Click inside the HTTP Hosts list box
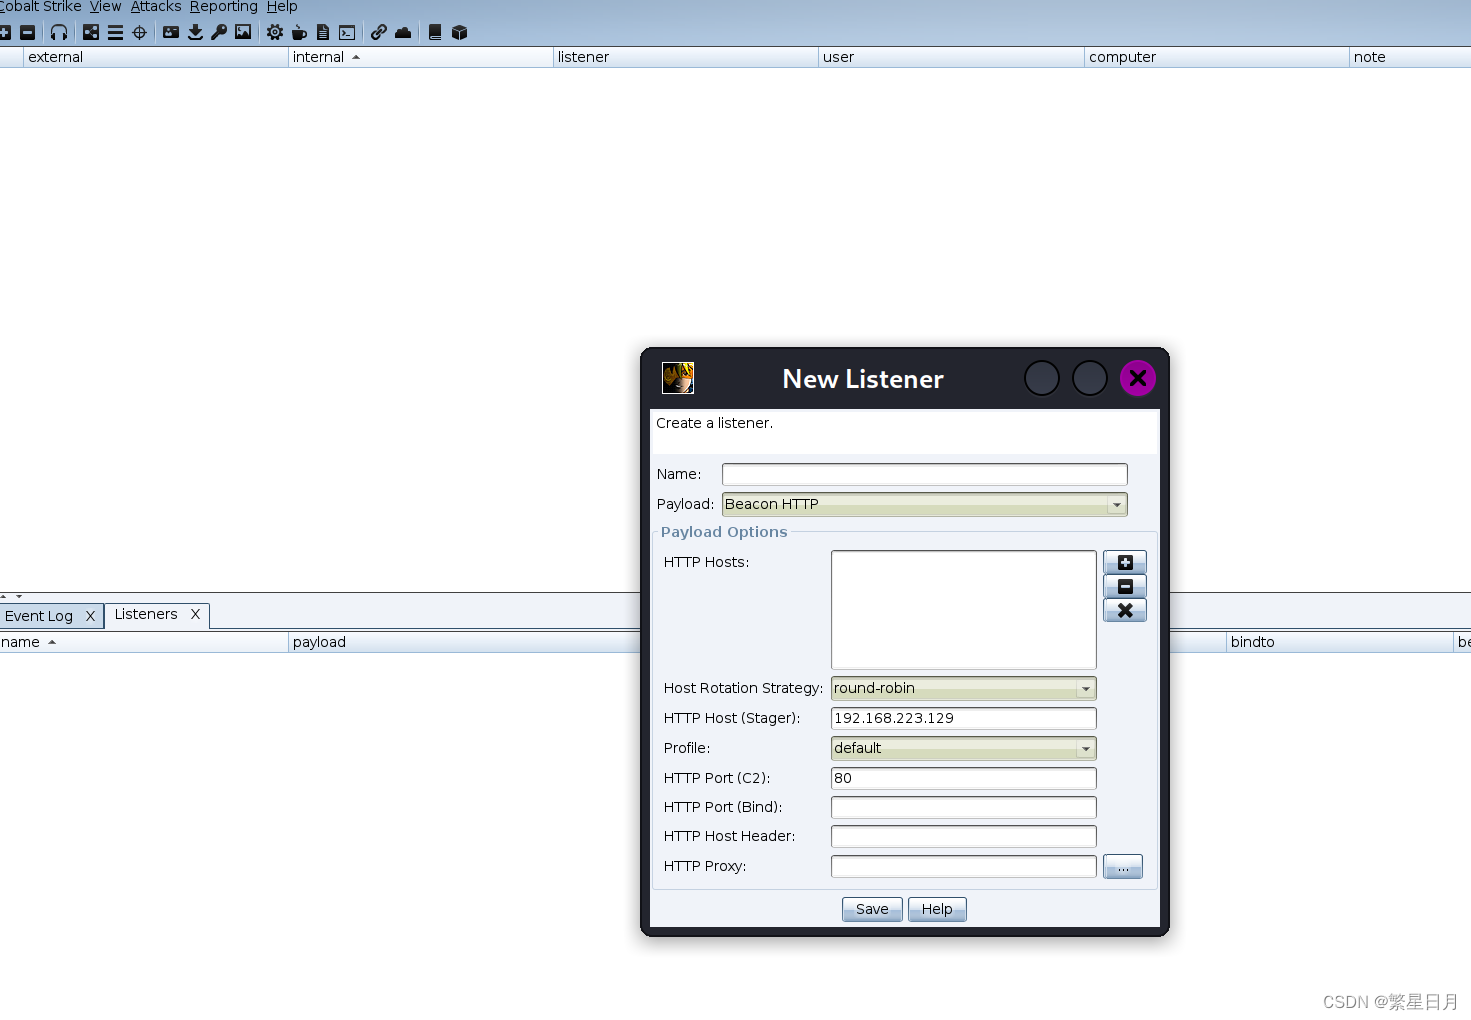 [x=963, y=610]
